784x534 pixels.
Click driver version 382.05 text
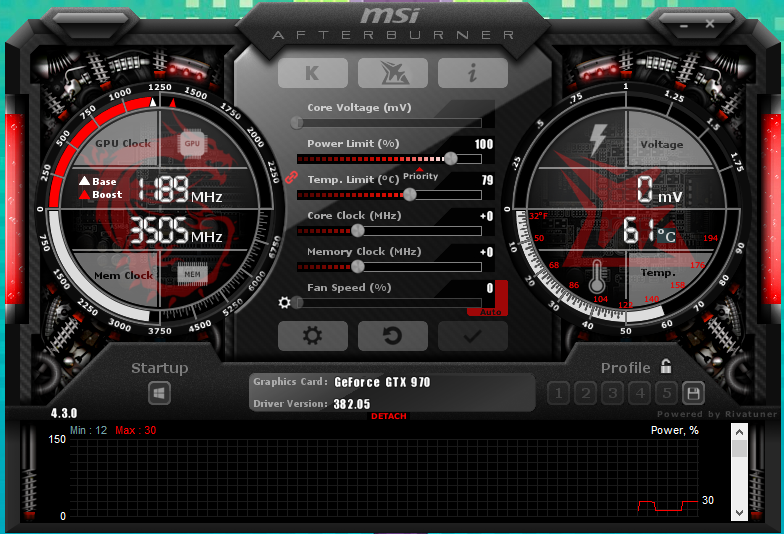[352, 404]
